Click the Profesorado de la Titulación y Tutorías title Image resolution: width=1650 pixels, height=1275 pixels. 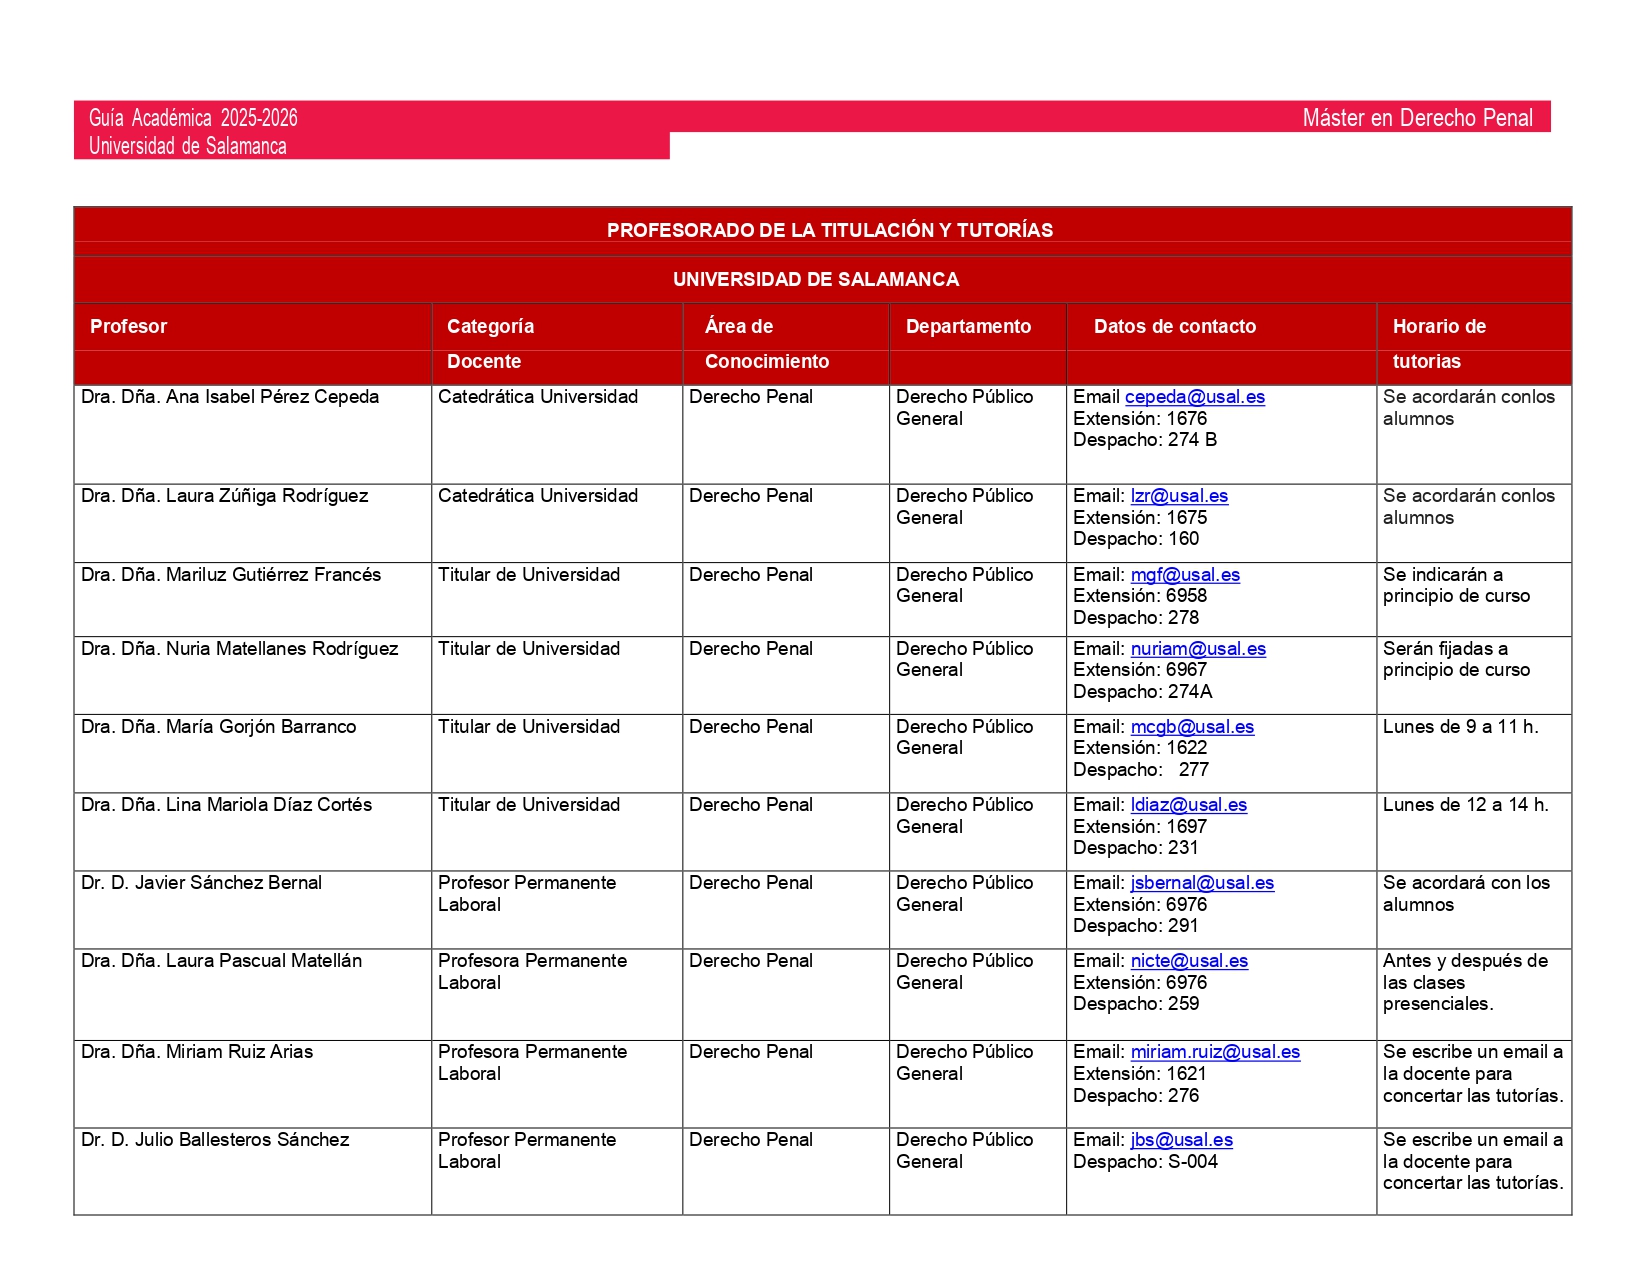(x=829, y=230)
